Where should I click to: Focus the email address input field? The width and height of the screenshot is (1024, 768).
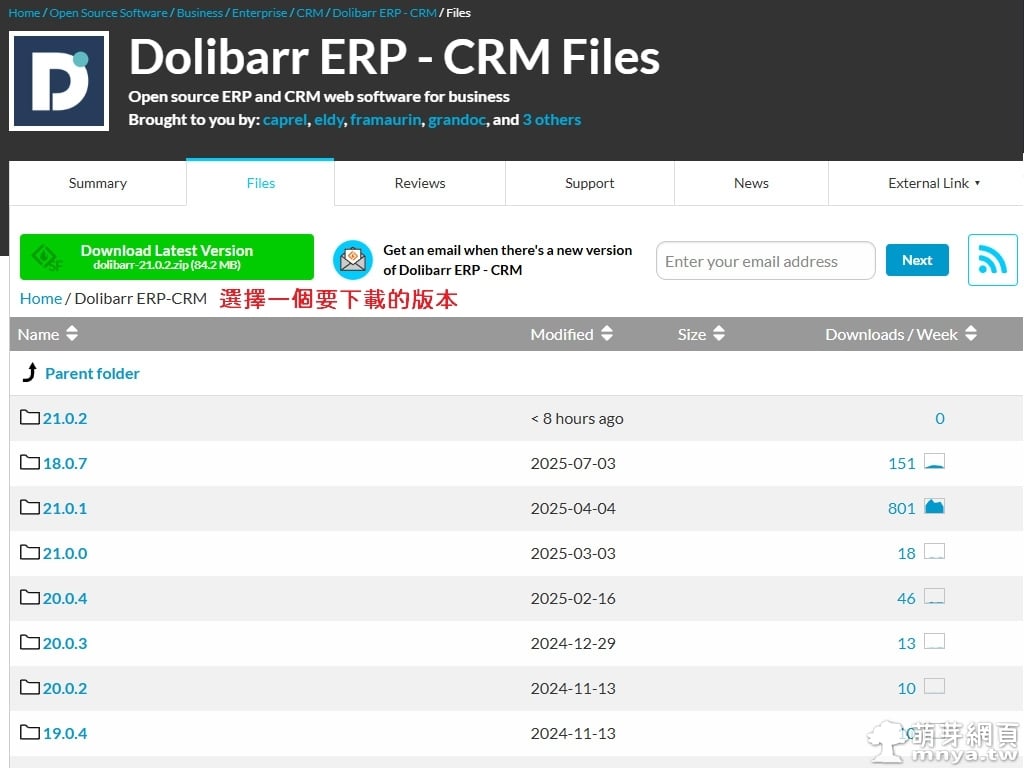tap(765, 261)
